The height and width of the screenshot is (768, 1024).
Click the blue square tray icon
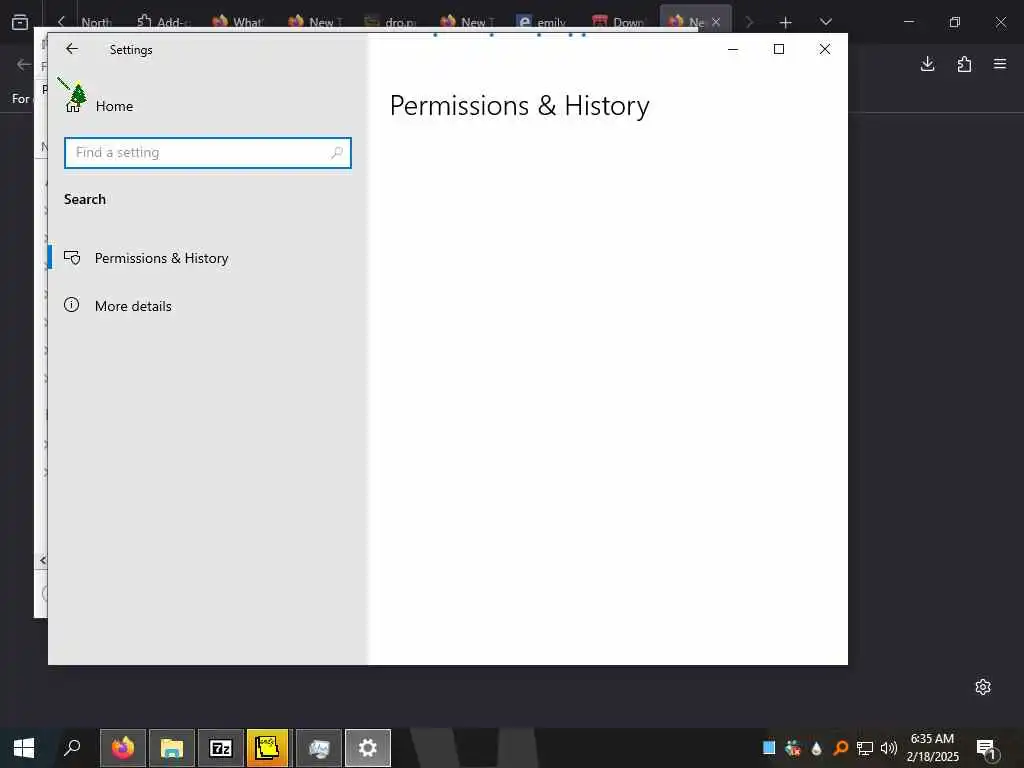pyautogui.click(x=769, y=747)
